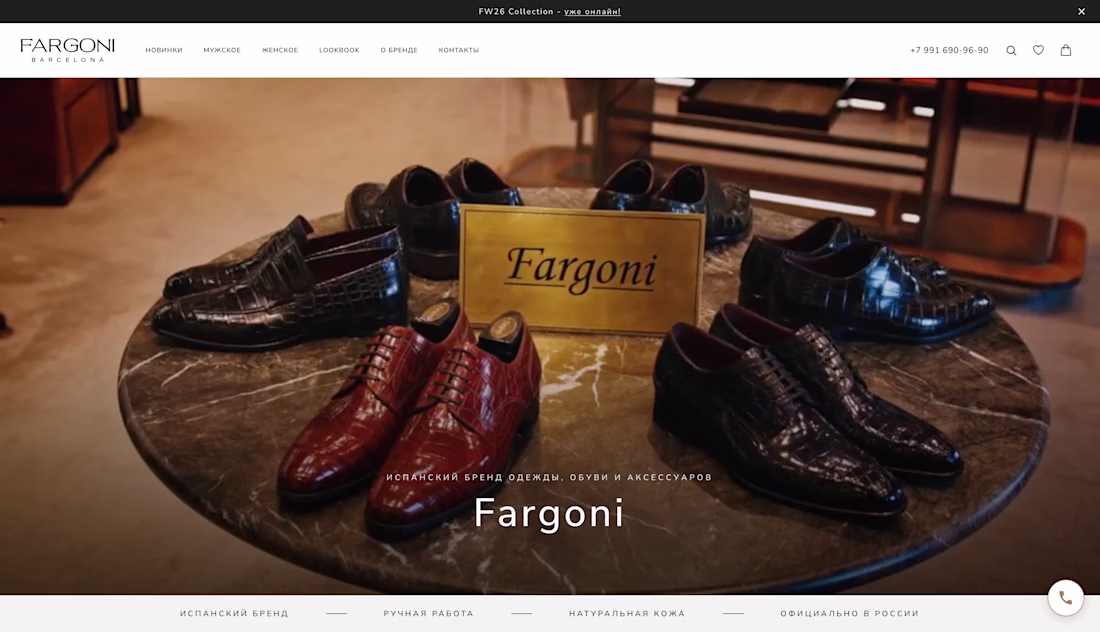Click 'FW26 Collection' announcement text

(x=516, y=11)
